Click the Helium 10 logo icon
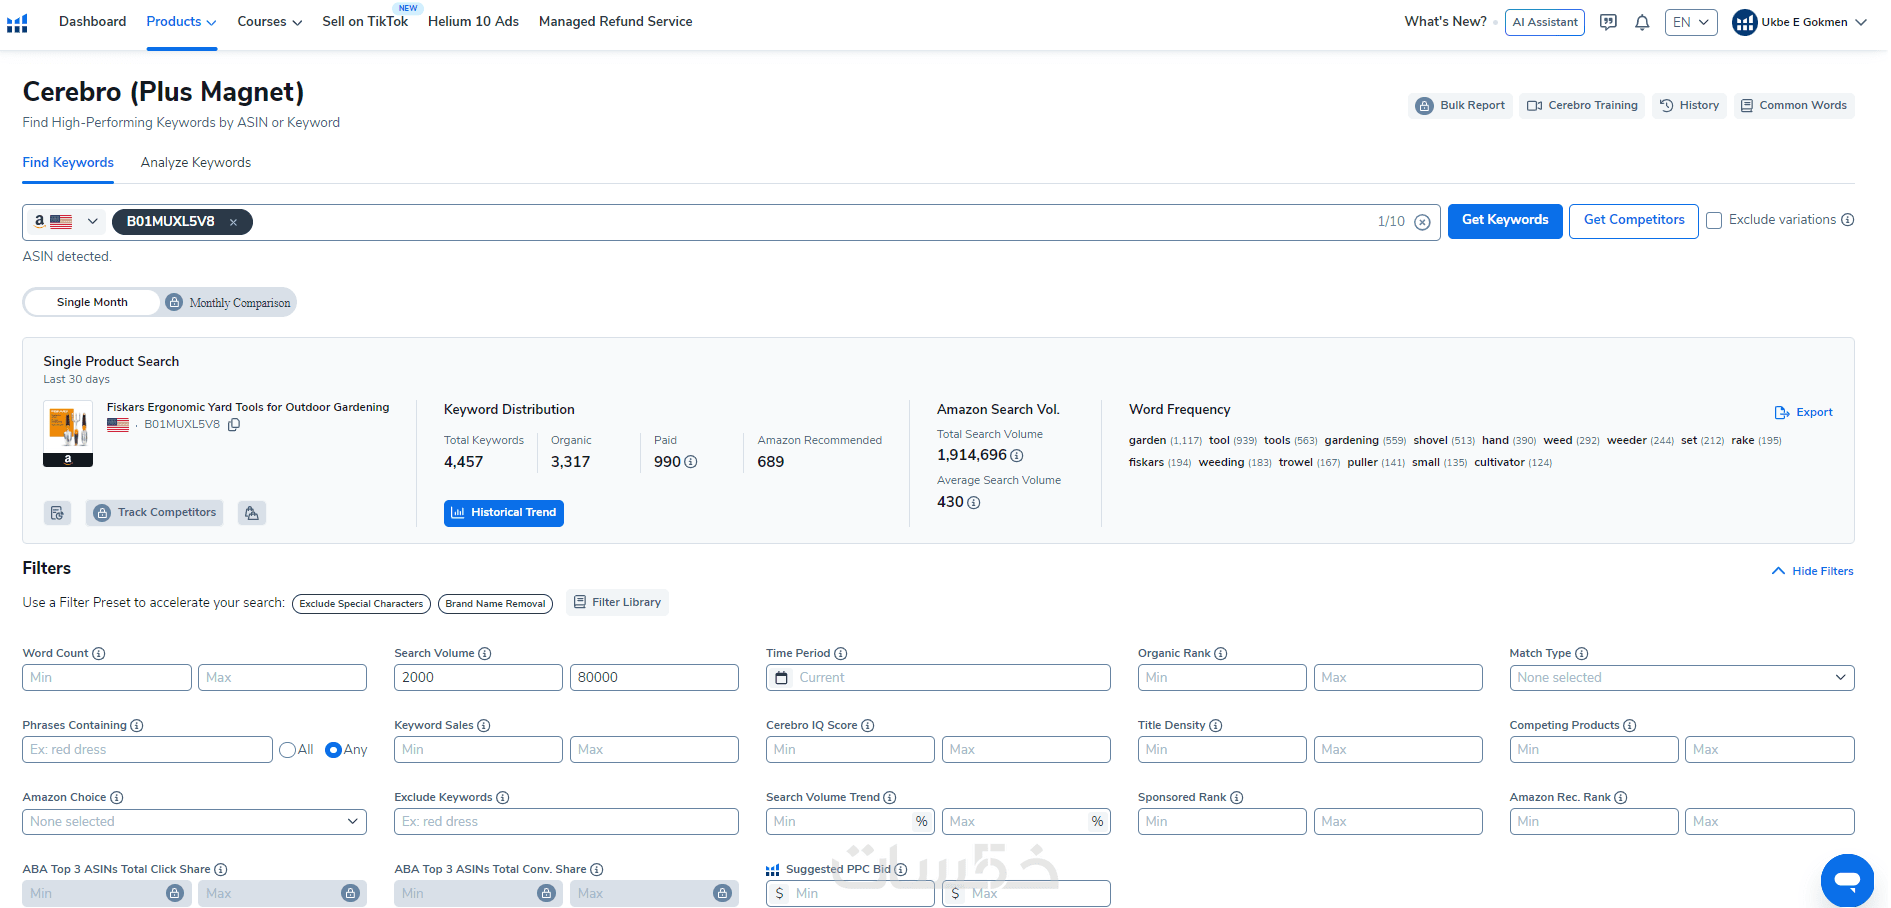This screenshot has height=908, width=1891. pyautogui.click(x=17, y=22)
